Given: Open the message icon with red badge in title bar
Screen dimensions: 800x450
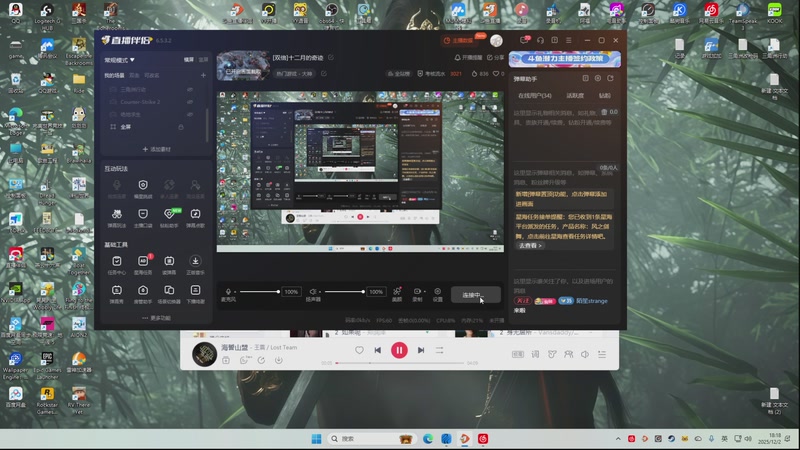Looking at the screenshot, I should pos(524,40).
